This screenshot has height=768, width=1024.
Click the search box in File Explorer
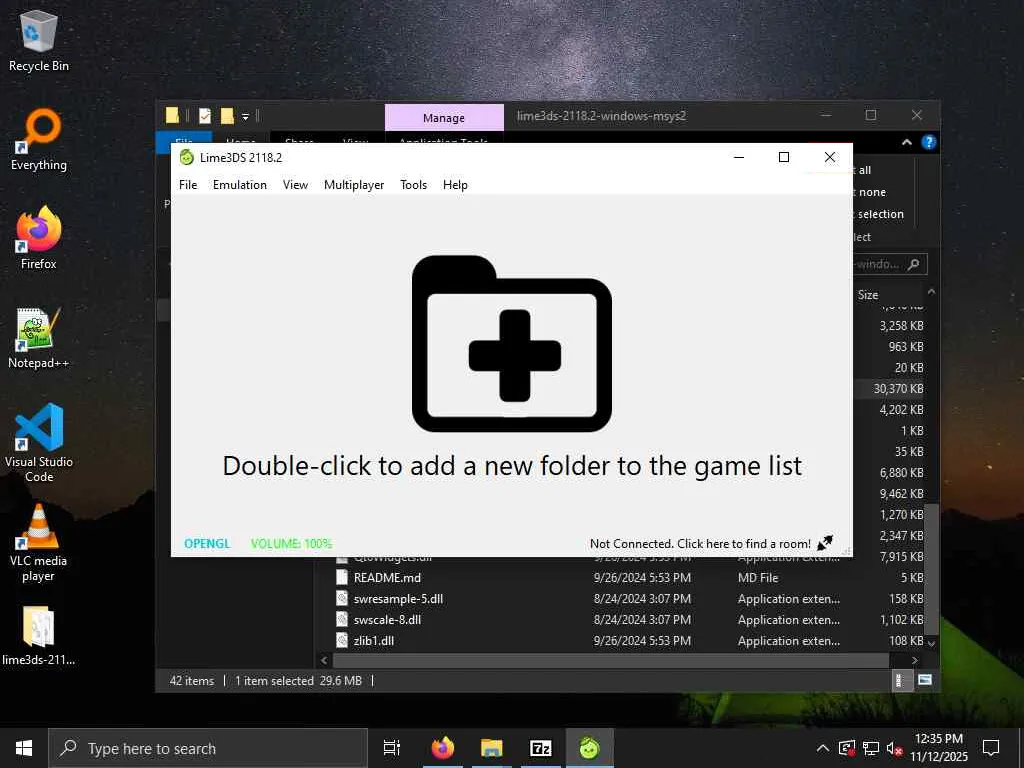(889, 264)
